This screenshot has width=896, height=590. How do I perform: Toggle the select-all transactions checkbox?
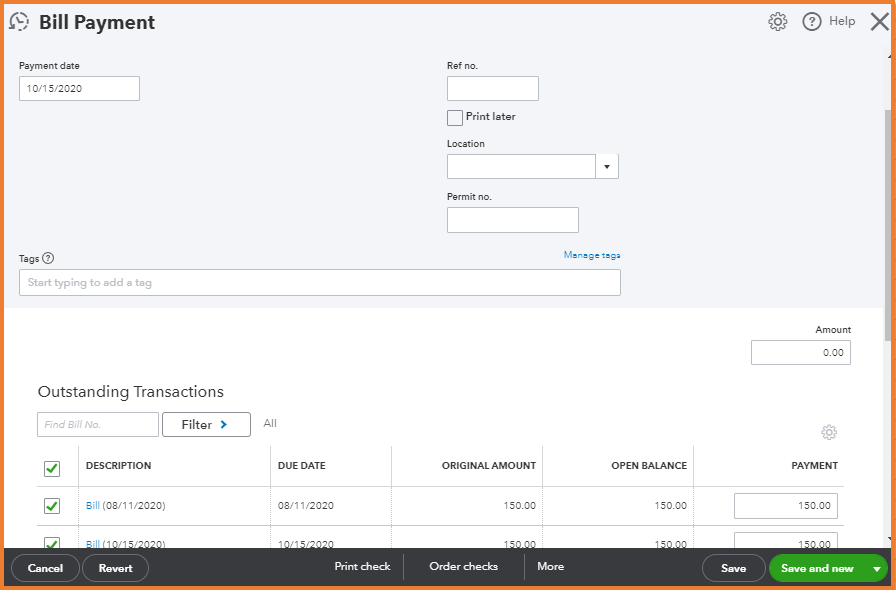(x=52, y=468)
